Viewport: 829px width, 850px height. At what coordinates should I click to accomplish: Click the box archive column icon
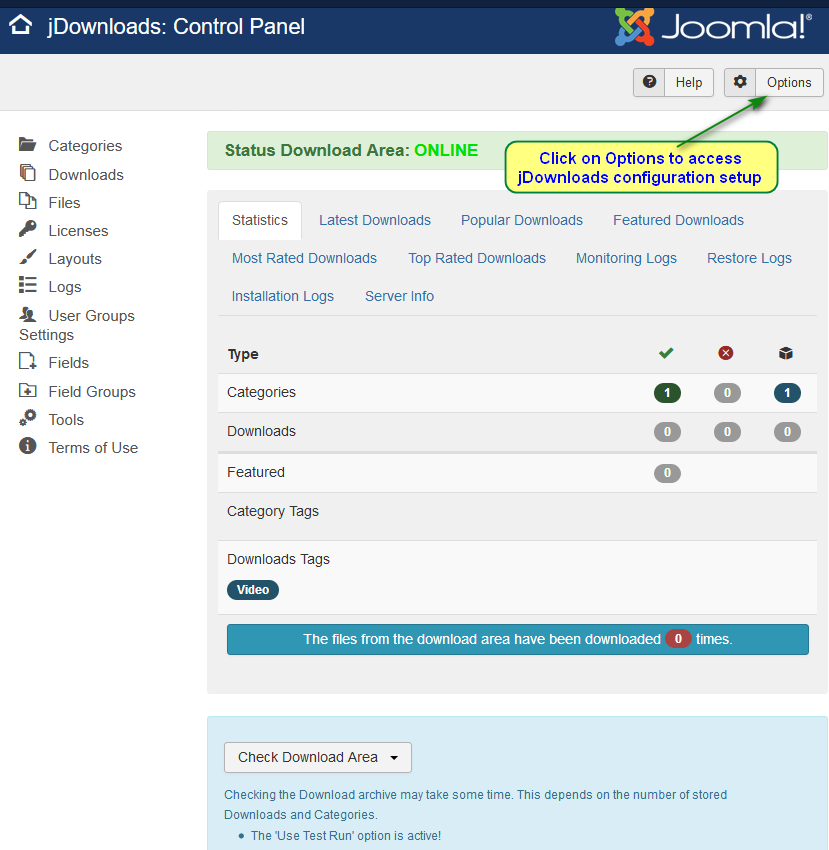pyautogui.click(x=786, y=353)
